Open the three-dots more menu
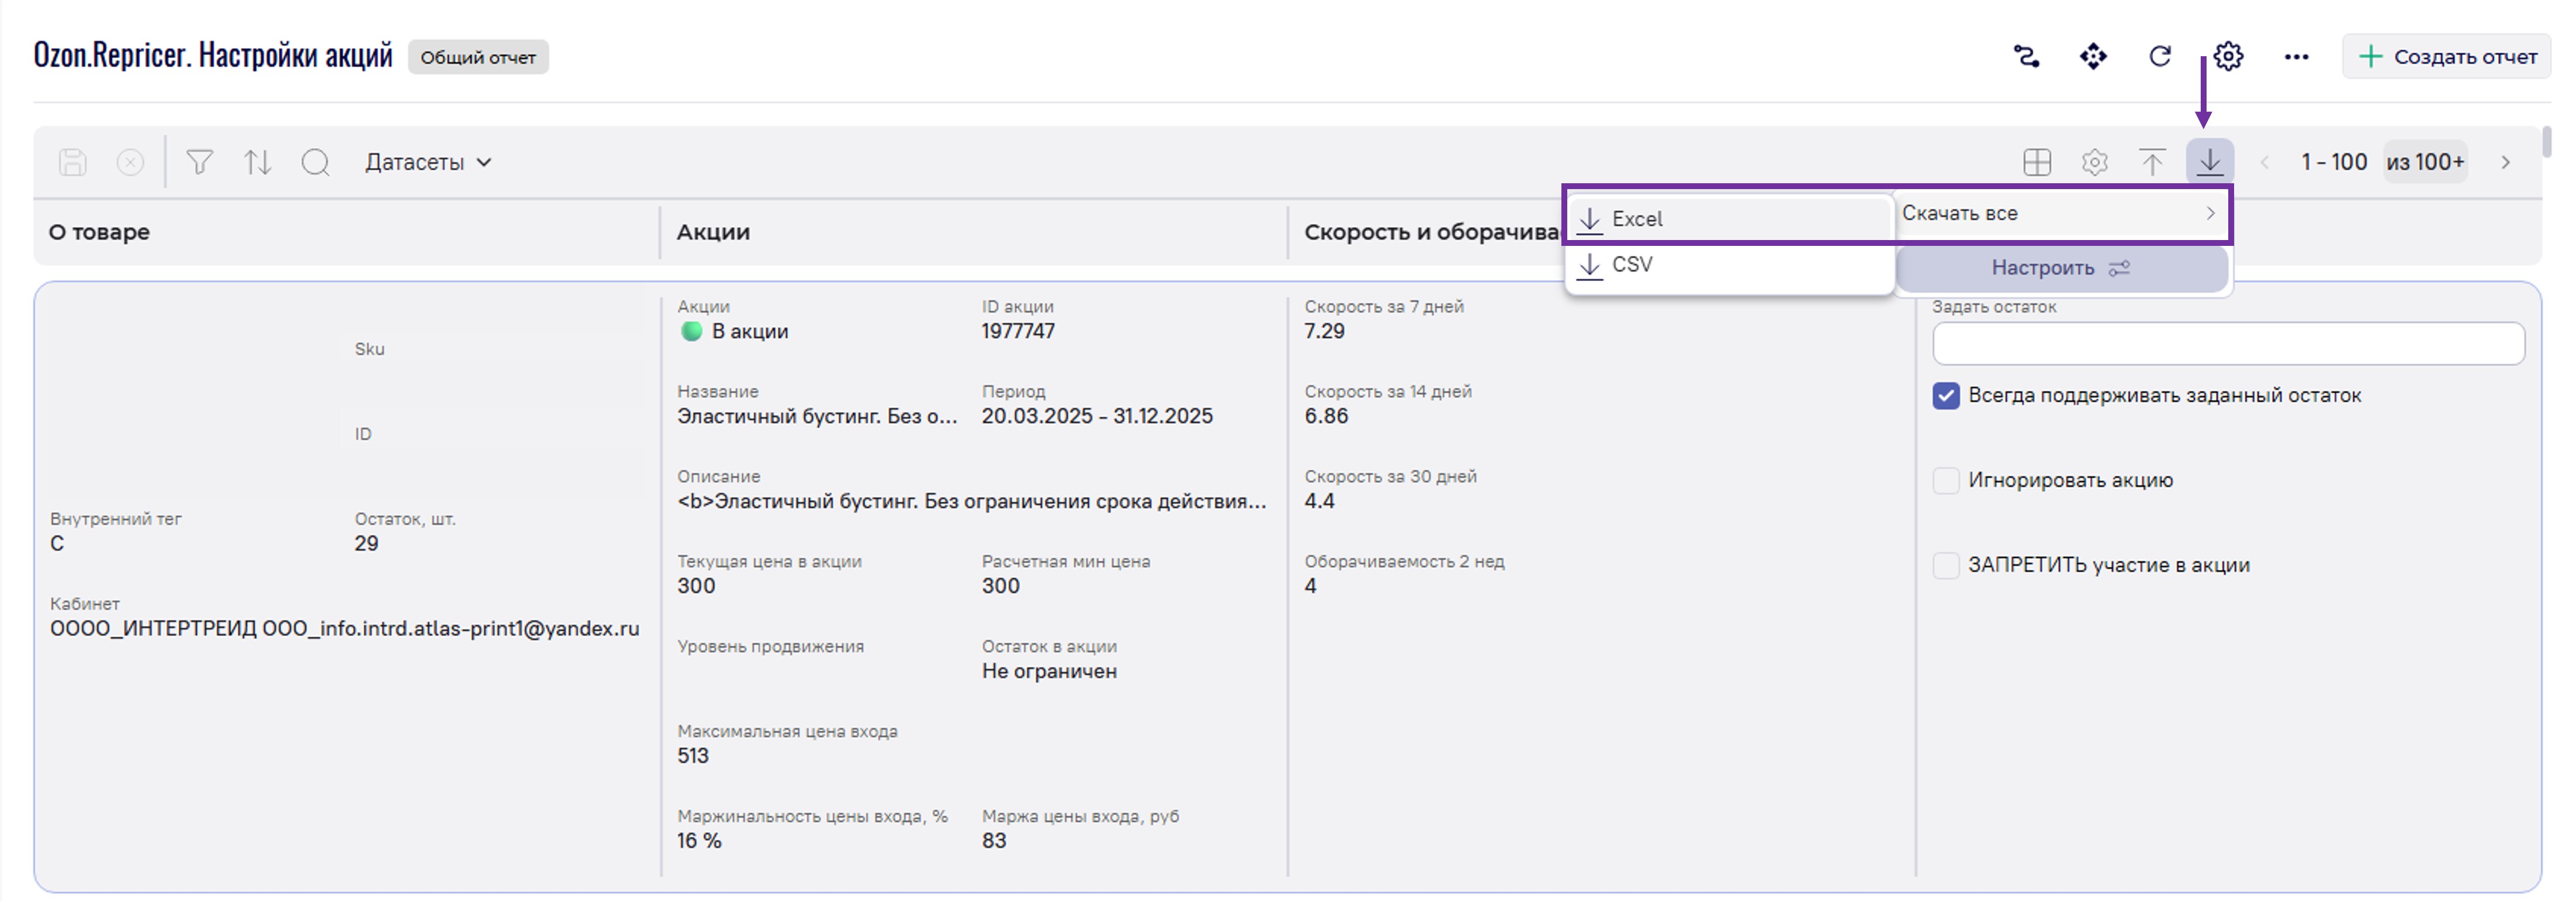 (x=2296, y=56)
